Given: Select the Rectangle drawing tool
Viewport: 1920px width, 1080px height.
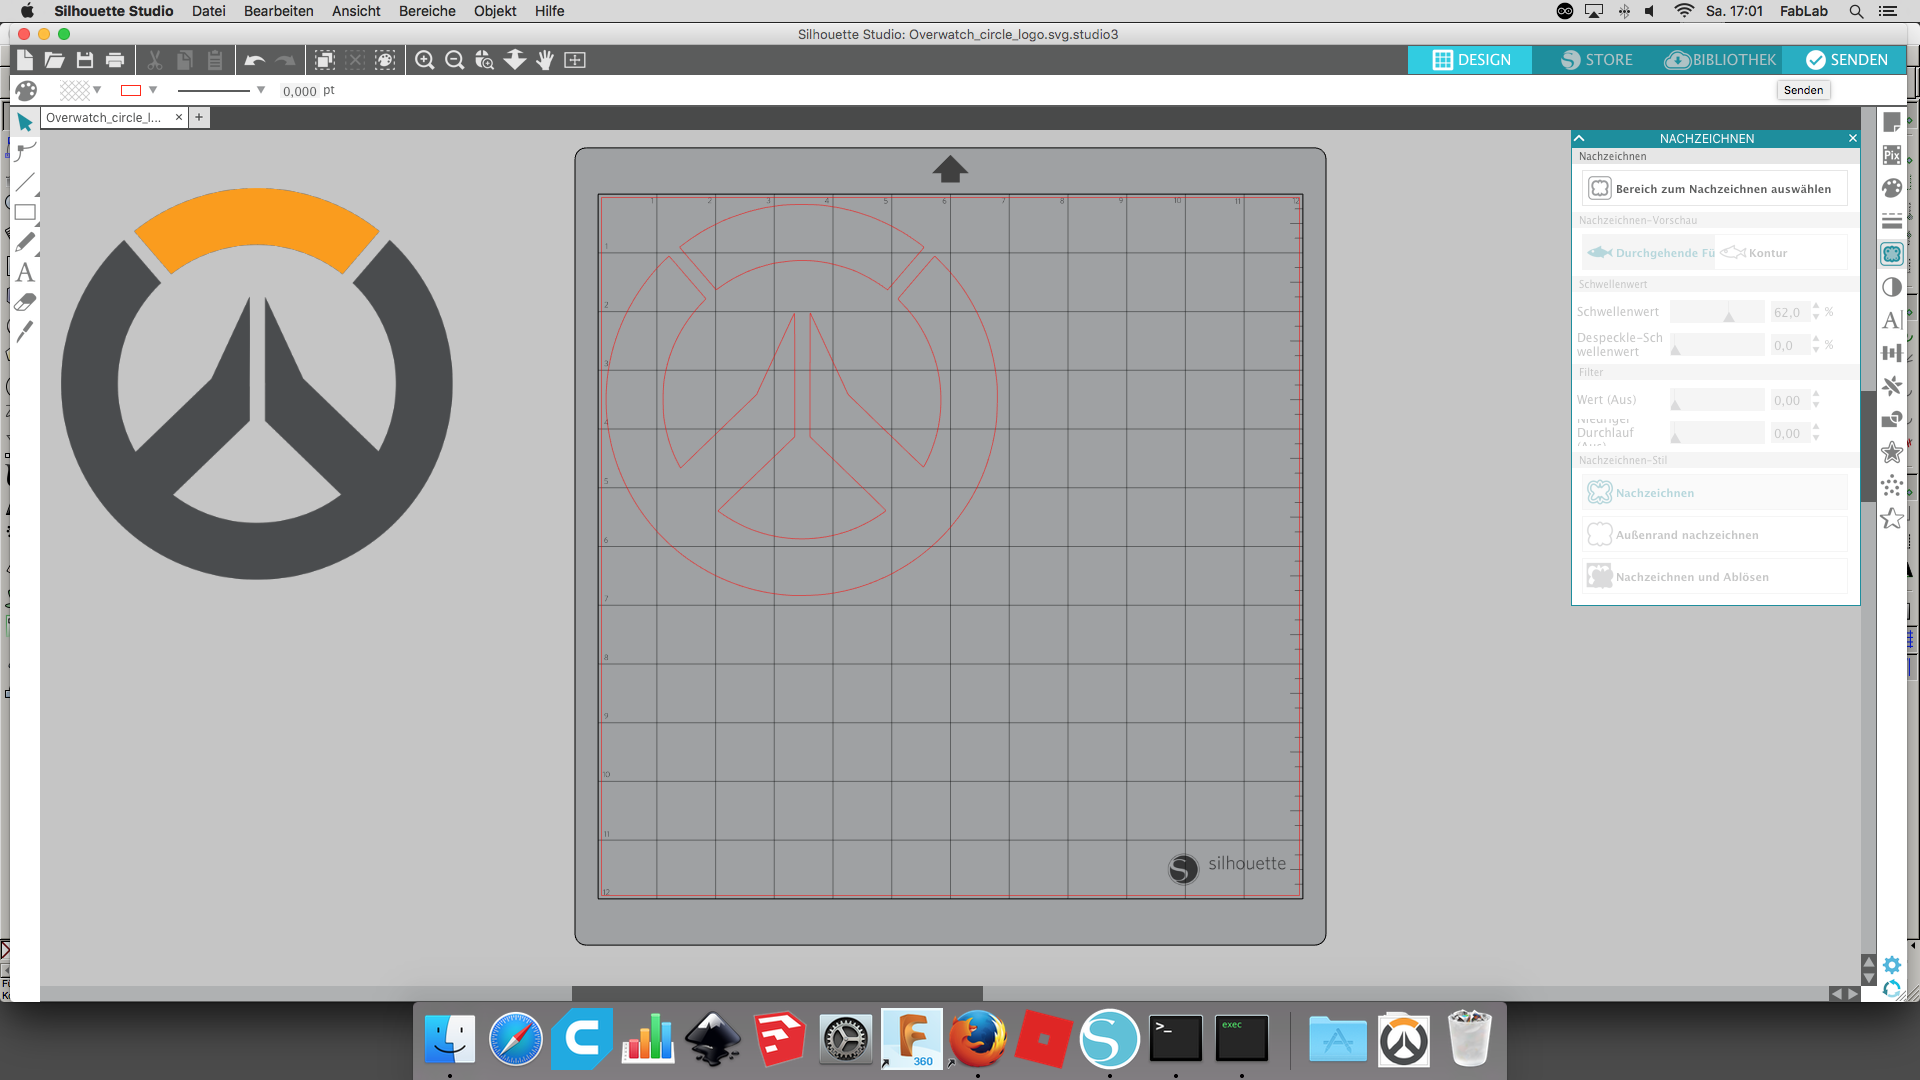Looking at the screenshot, I should [x=25, y=212].
